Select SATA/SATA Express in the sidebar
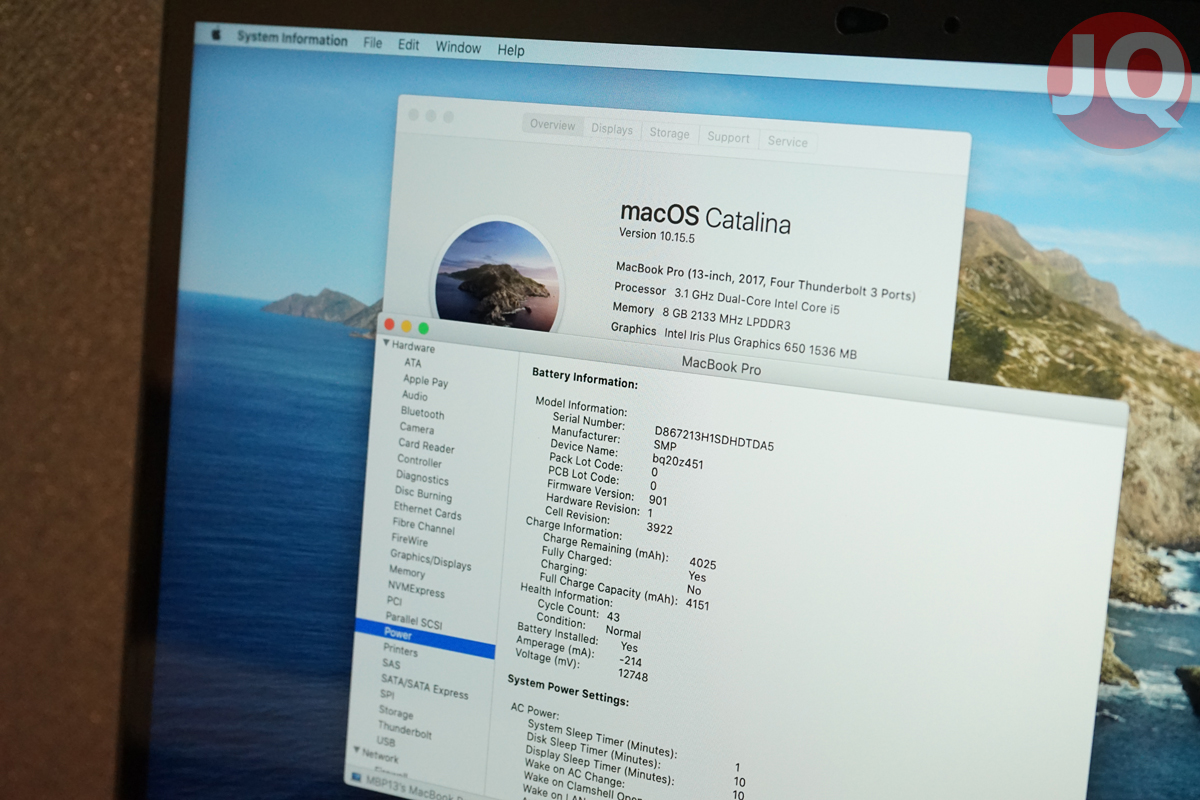This screenshot has height=800, width=1200. (x=424, y=686)
